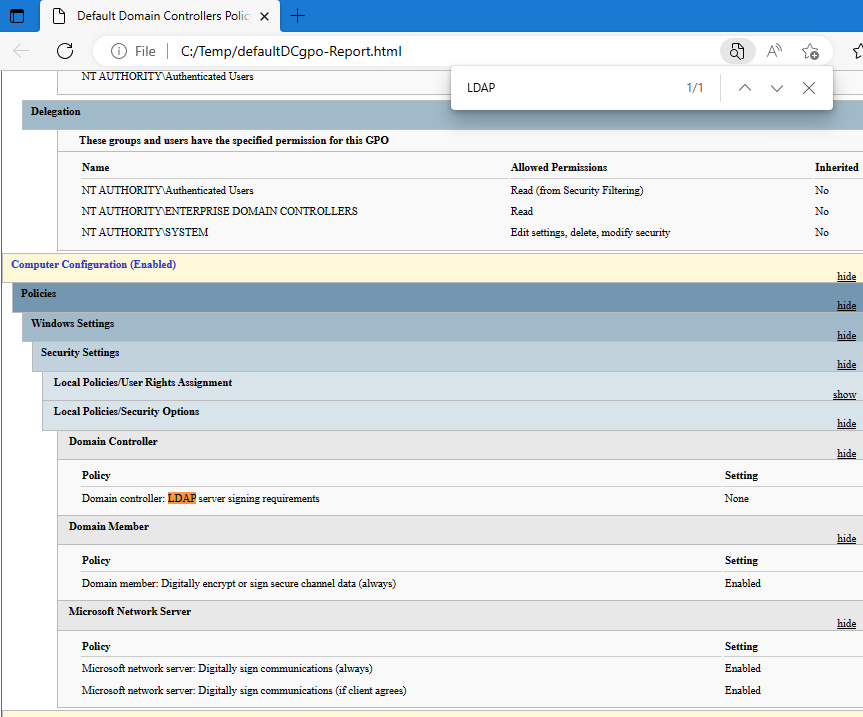Go to previous find result
This screenshot has width=863, height=717.
745,88
